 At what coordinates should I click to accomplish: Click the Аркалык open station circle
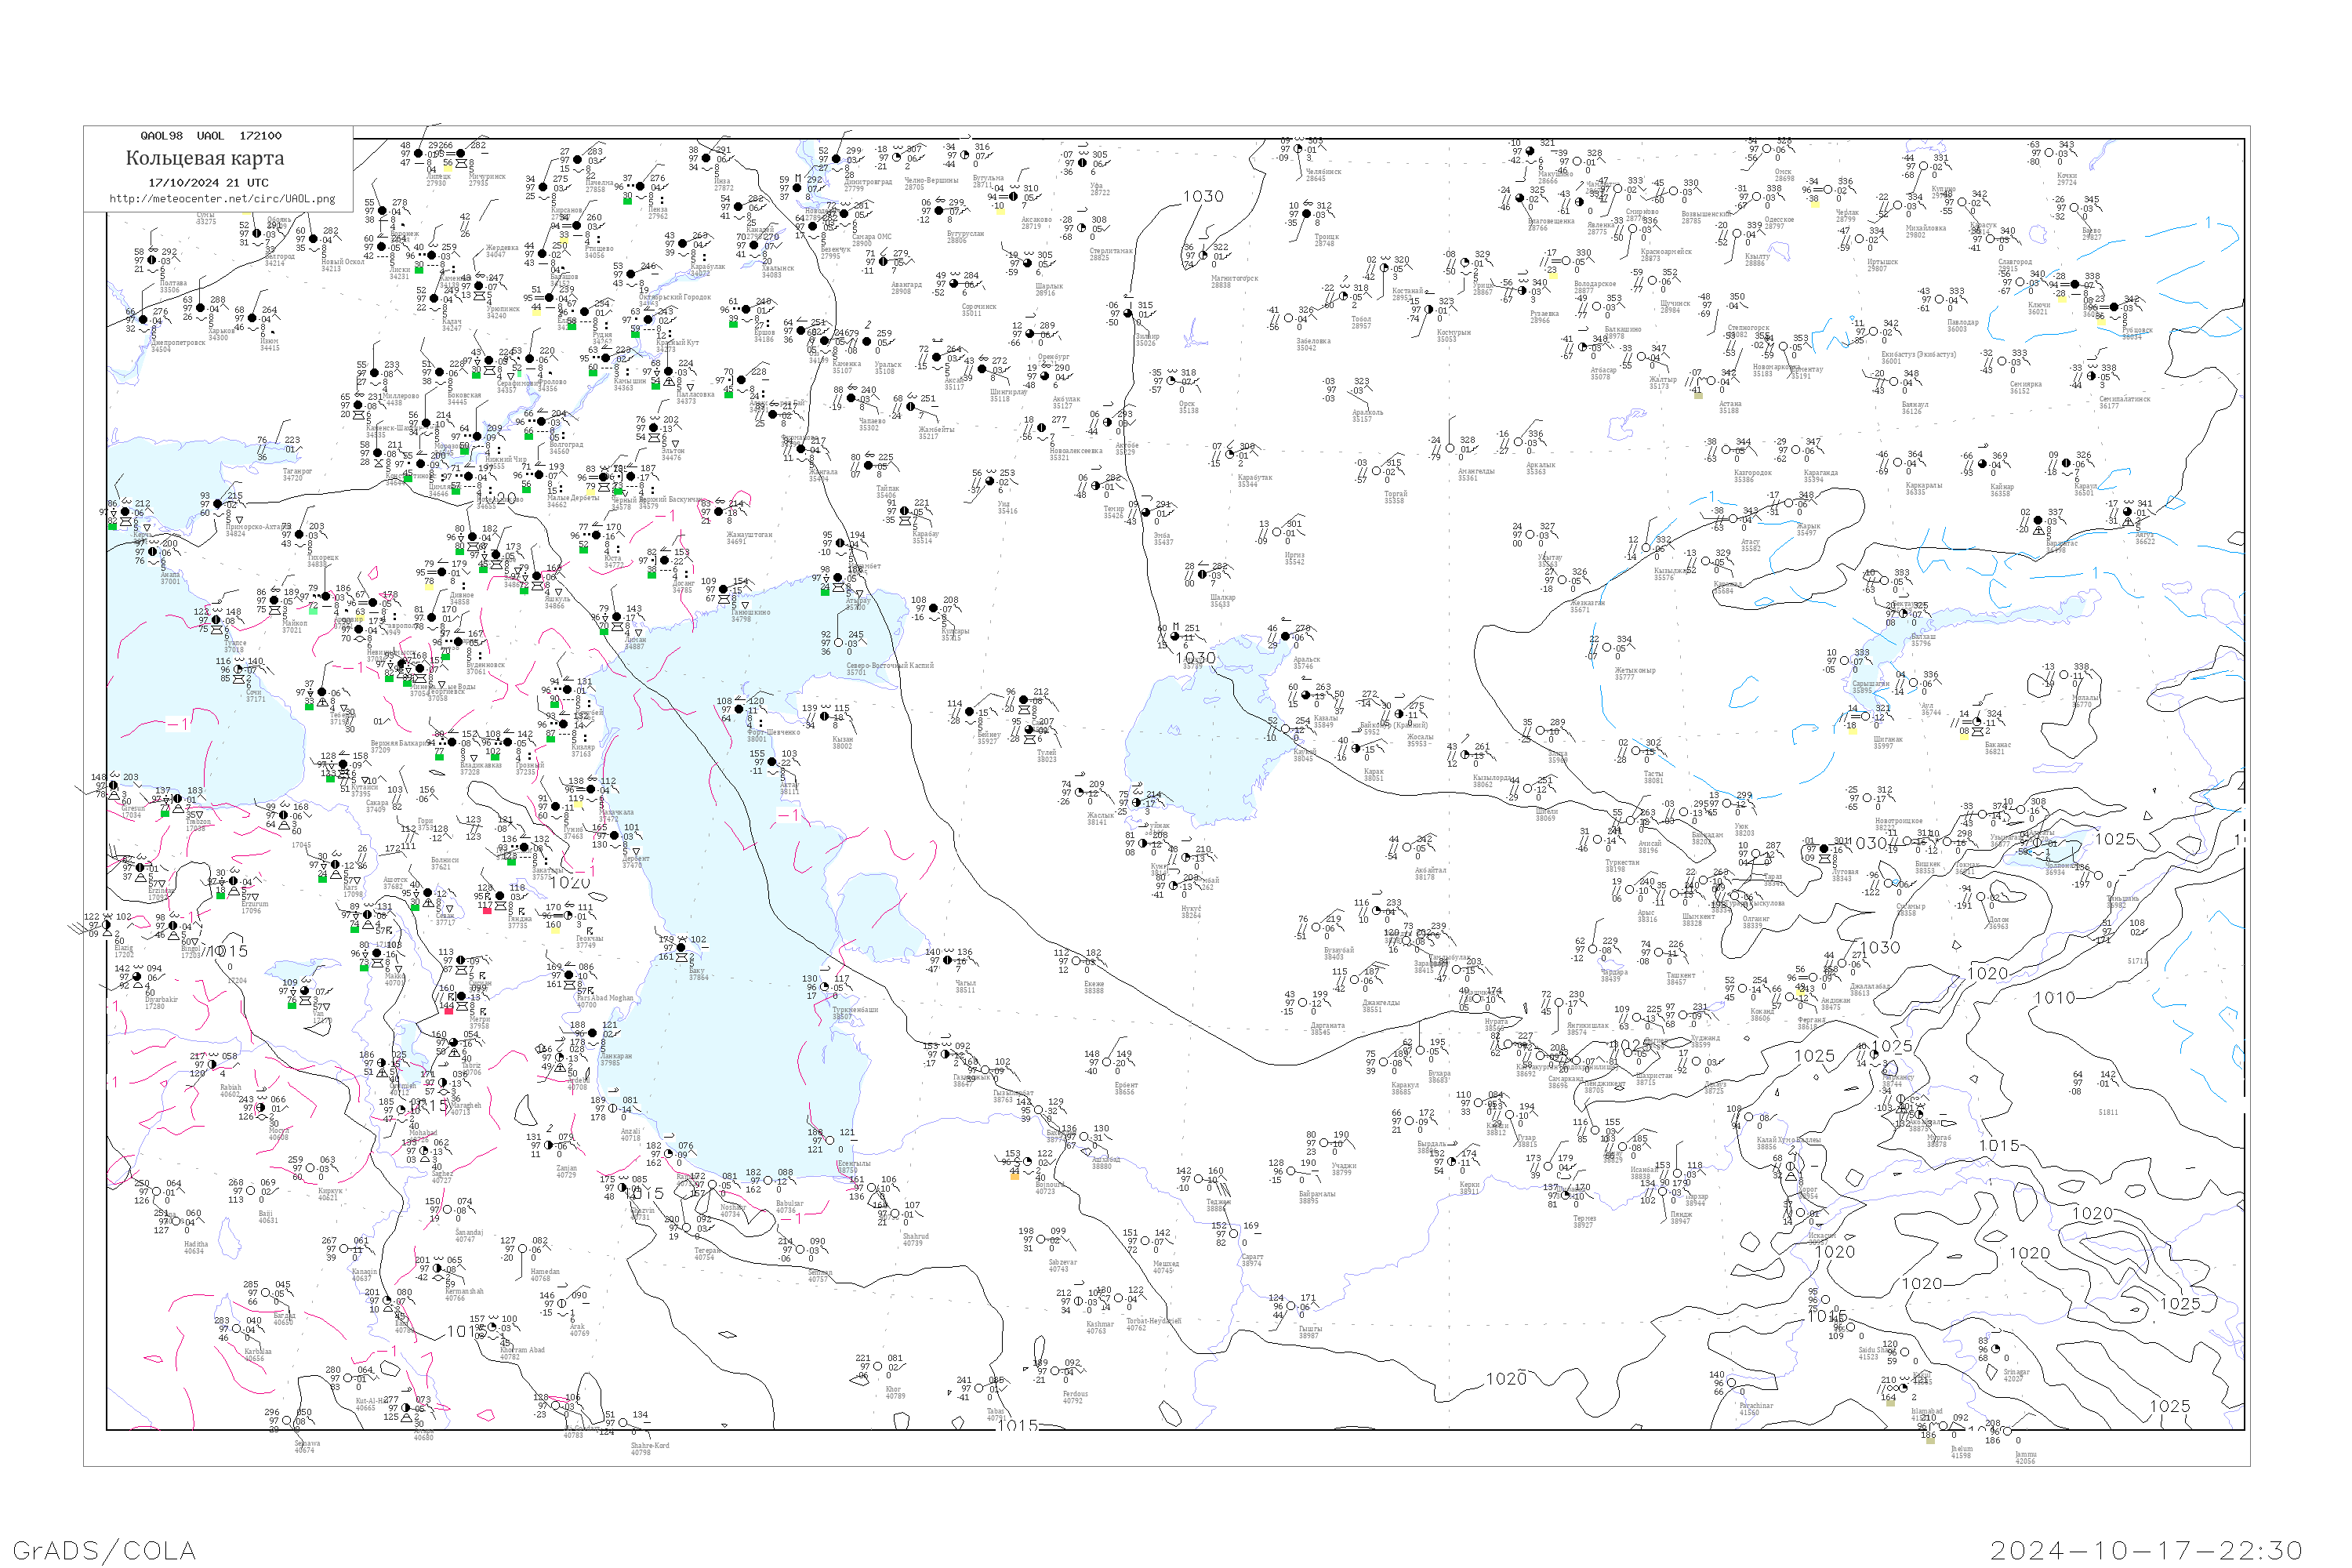(x=1517, y=442)
